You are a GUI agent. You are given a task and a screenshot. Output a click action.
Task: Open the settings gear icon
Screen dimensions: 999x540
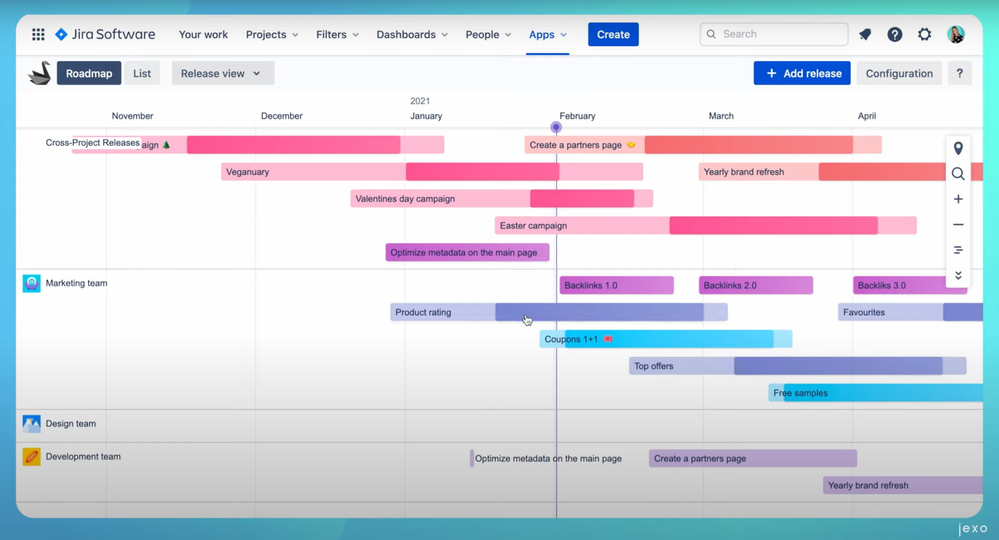coord(924,34)
